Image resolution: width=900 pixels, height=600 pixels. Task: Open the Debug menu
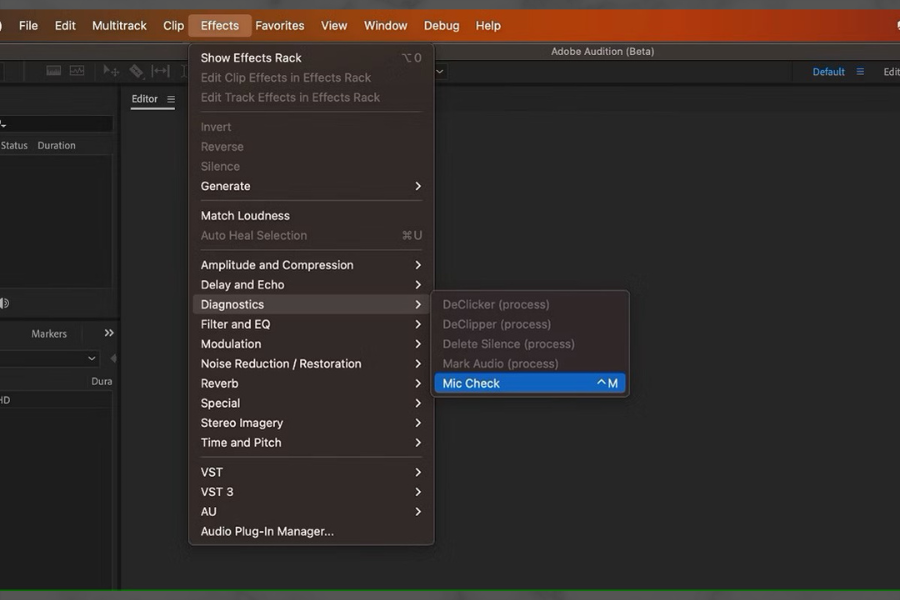(x=441, y=26)
